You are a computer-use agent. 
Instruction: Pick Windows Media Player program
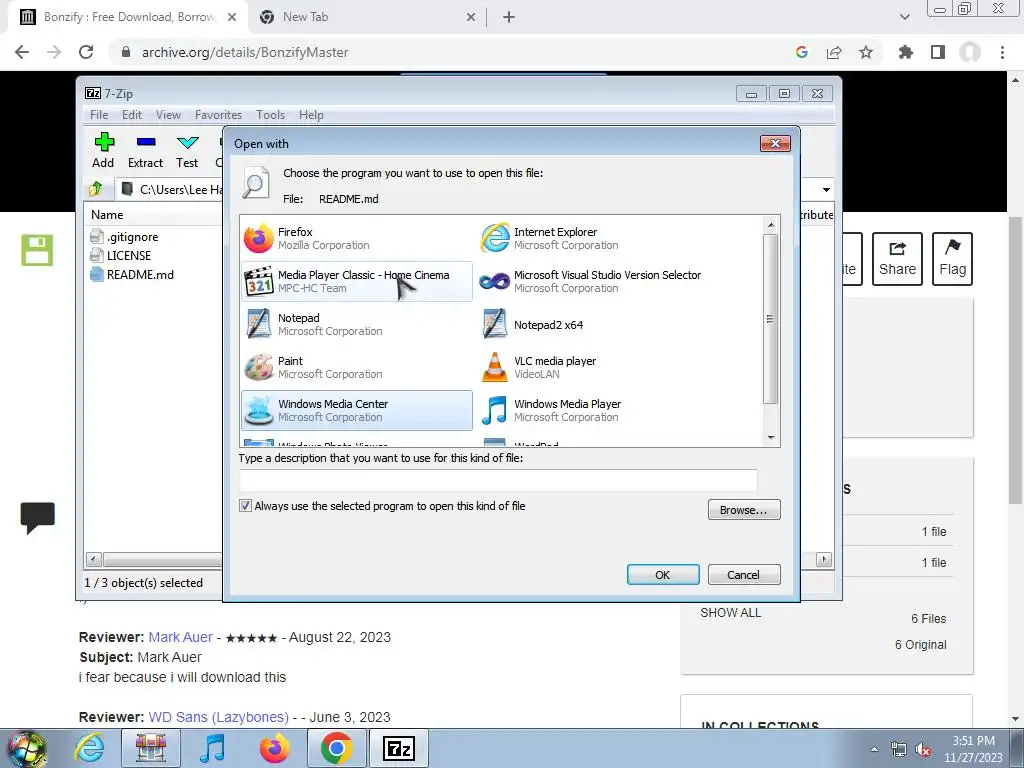[592, 411]
